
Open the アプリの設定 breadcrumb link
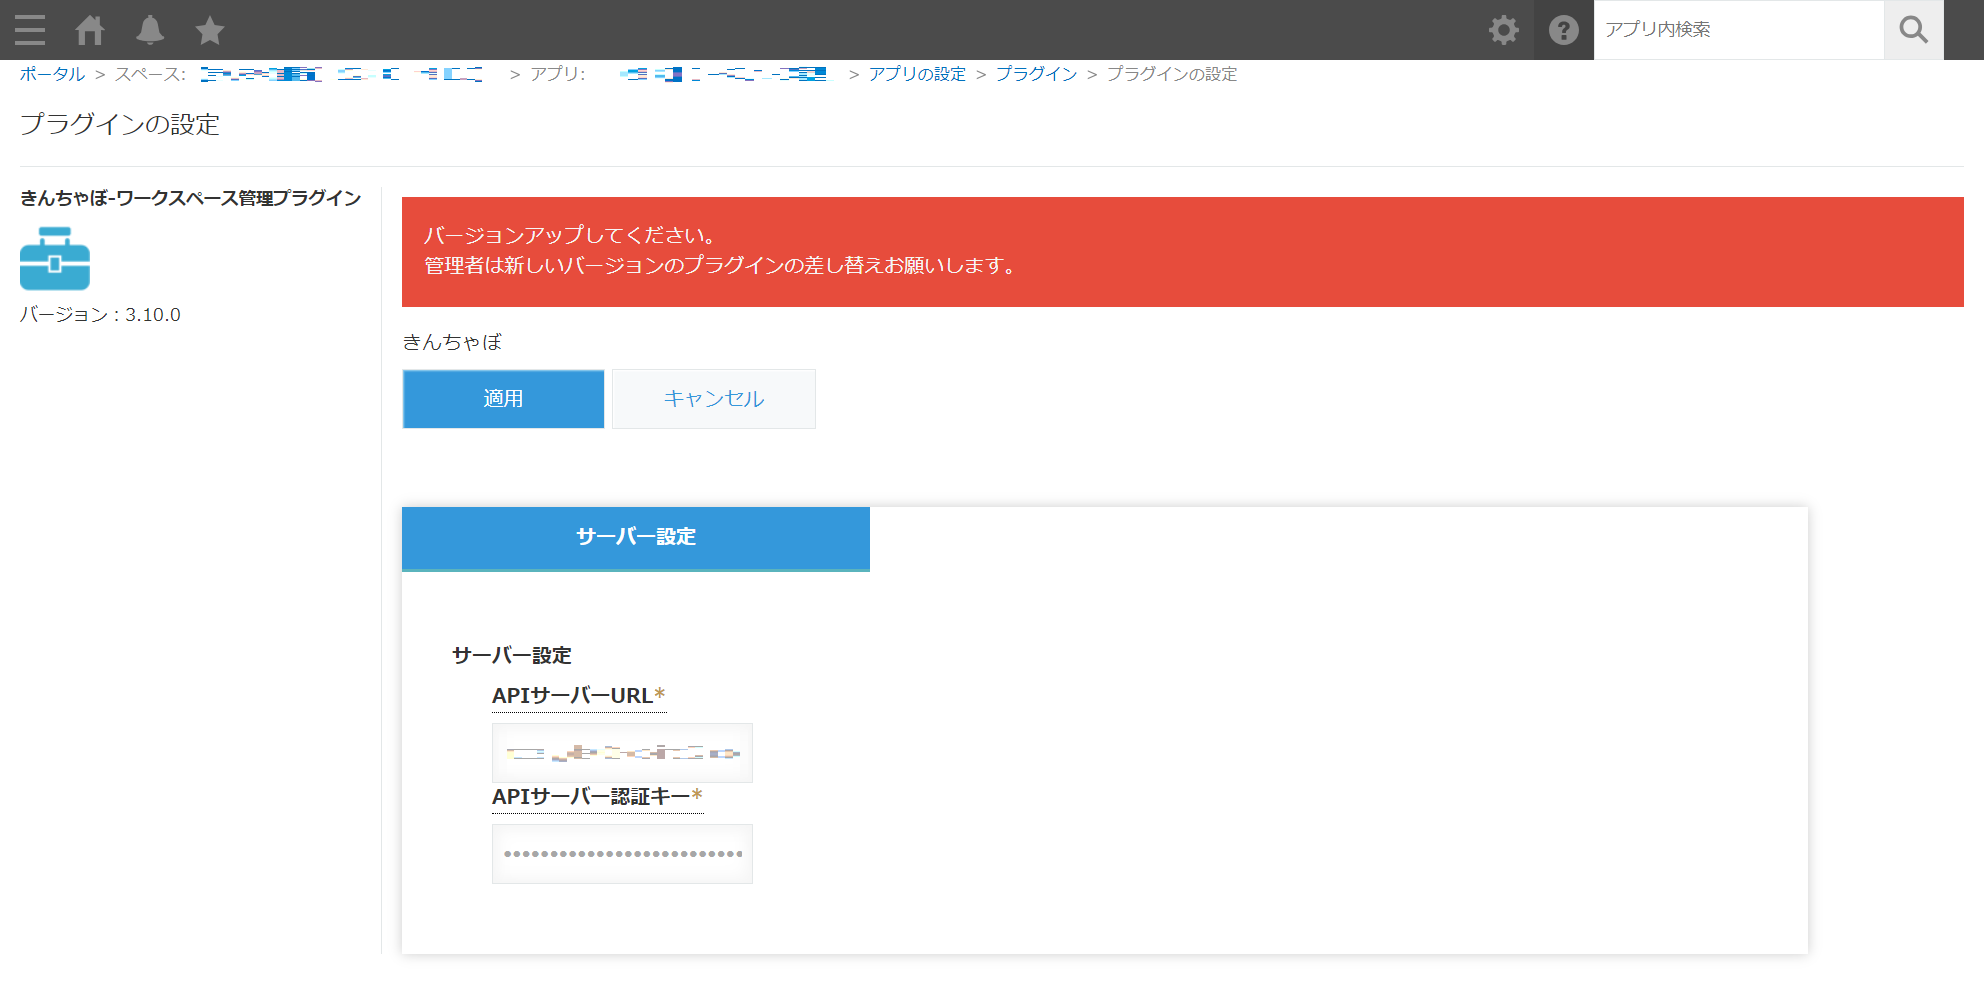click(917, 74)
